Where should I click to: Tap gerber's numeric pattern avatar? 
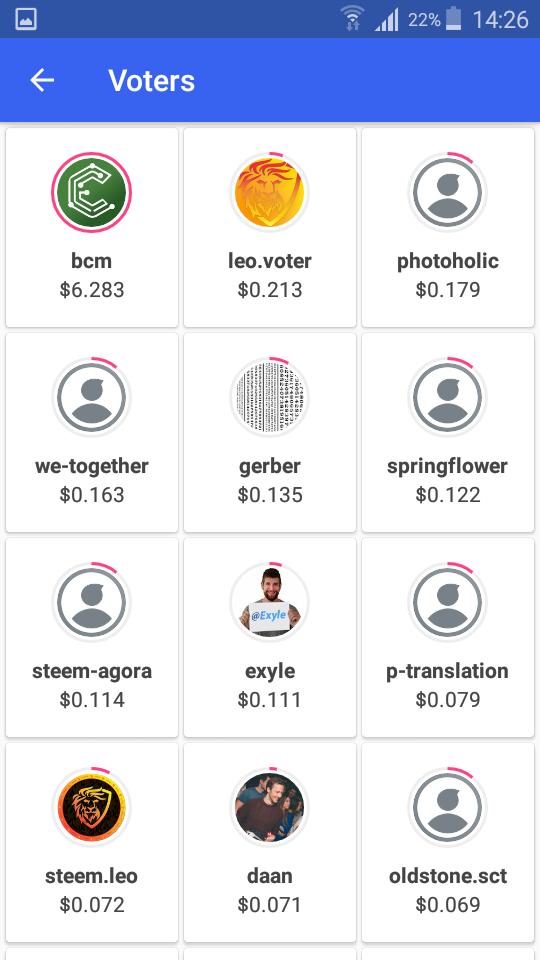point(269,397)
